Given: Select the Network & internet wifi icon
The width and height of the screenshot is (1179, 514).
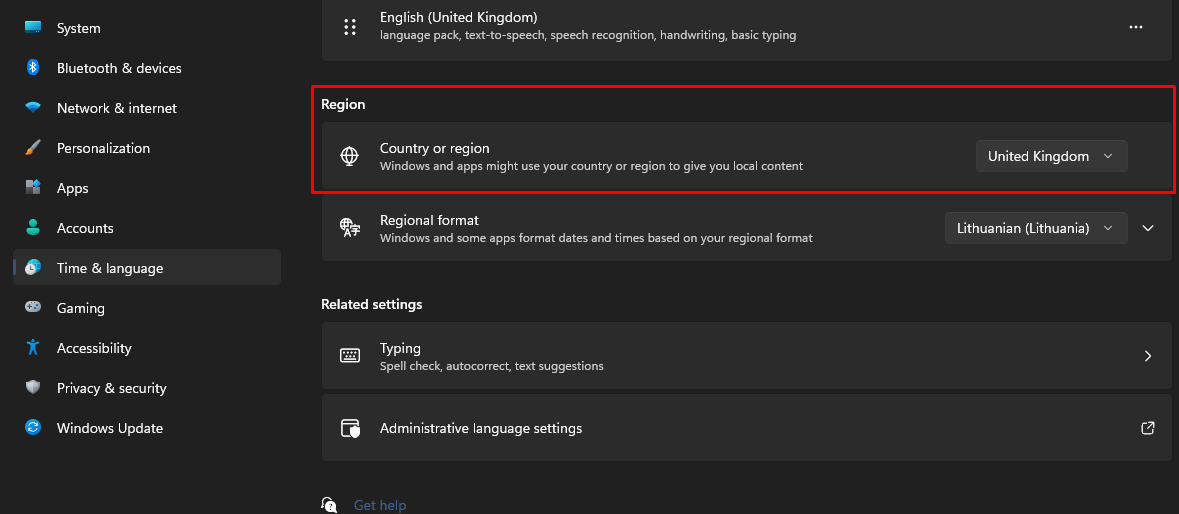Looking at the screenshot, I should pos(33,108).
